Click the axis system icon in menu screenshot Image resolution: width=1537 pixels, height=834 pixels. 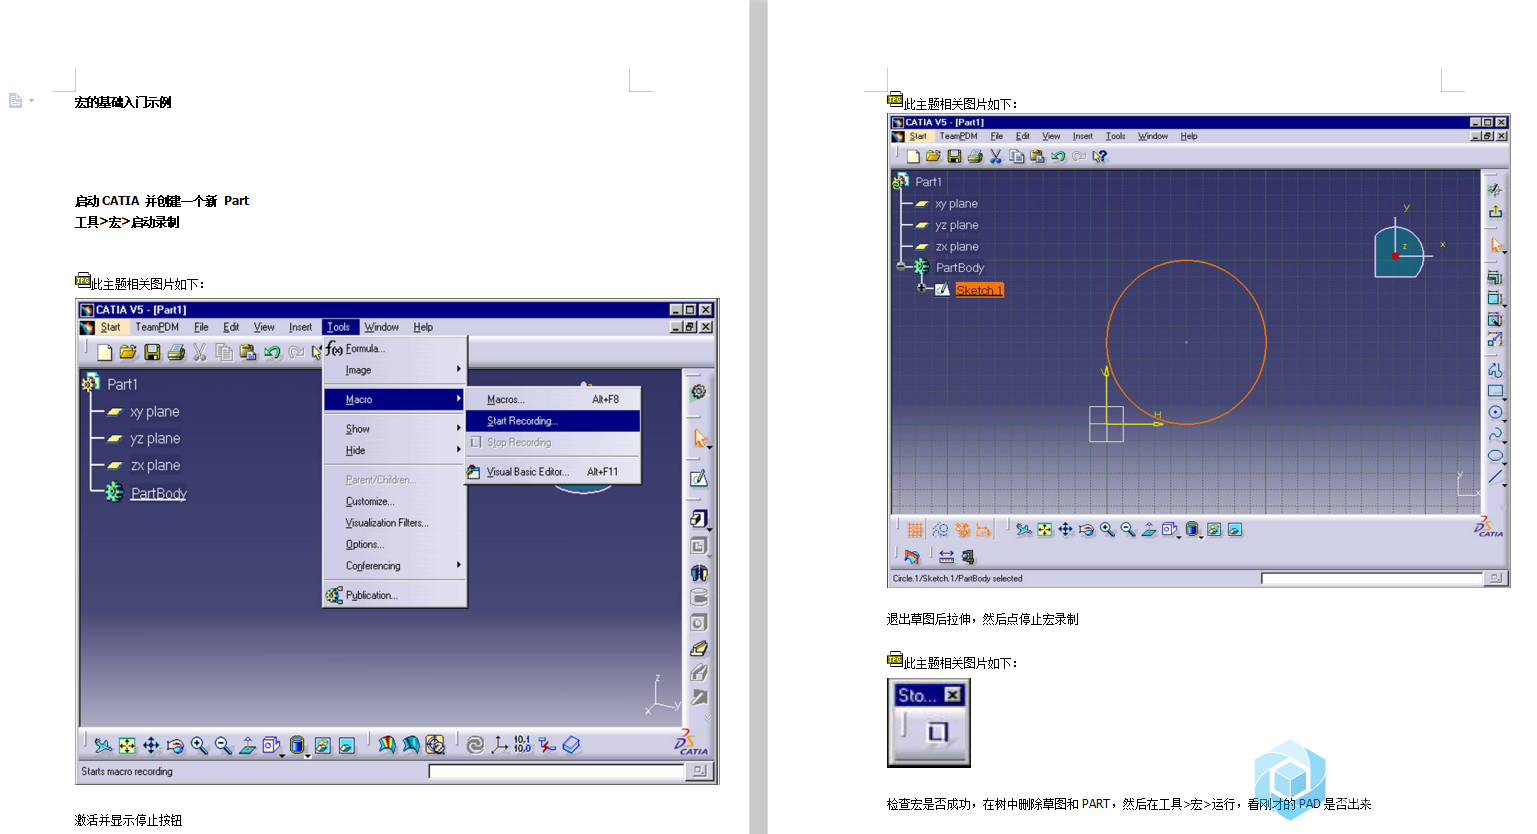click(499, 745)
